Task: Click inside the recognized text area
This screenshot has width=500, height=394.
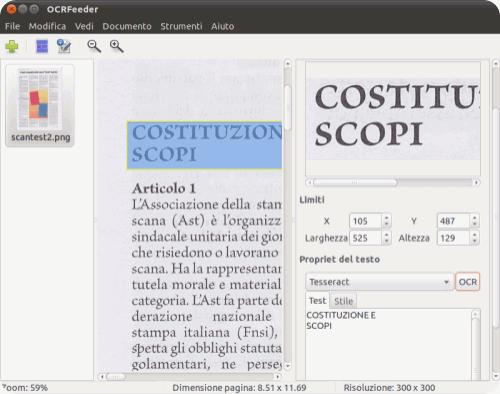Action: pyautogui.click(x=389, y=345)
